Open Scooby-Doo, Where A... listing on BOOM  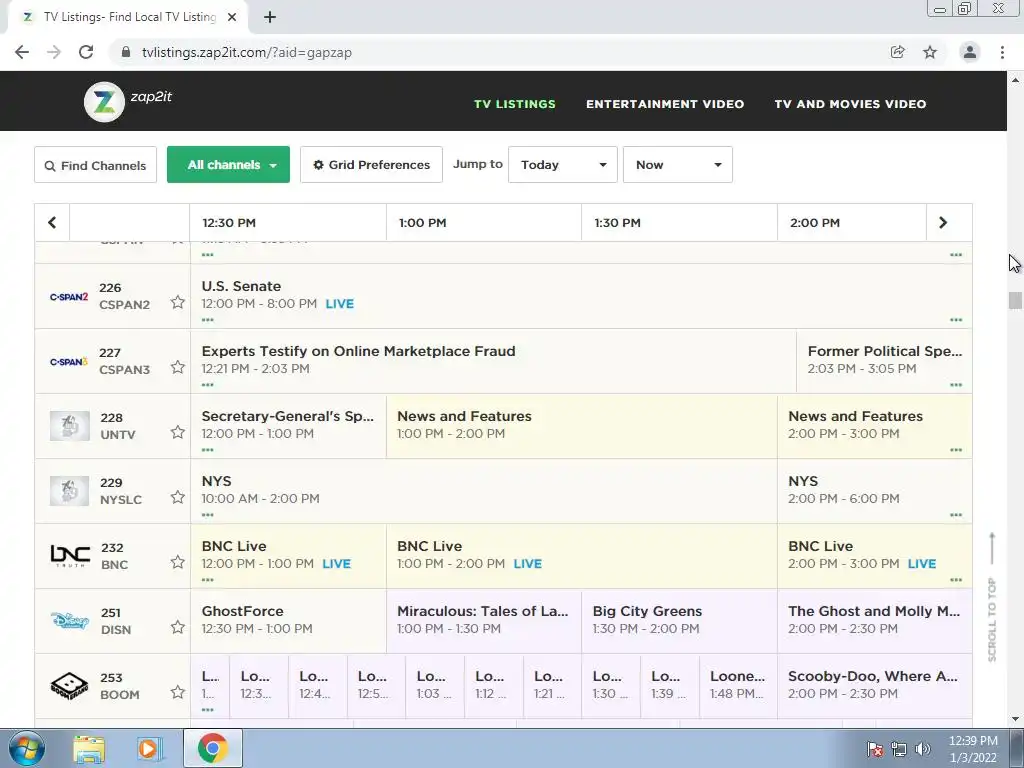[x=874, y=685]
